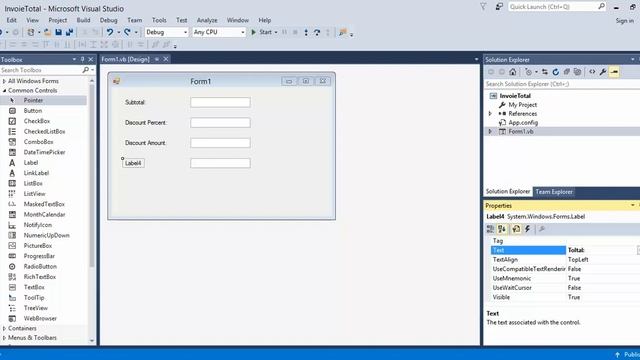Click the Pending Changes Filter clock icon
This screenshot has width=640, height=360.
[x=529, y=72]
